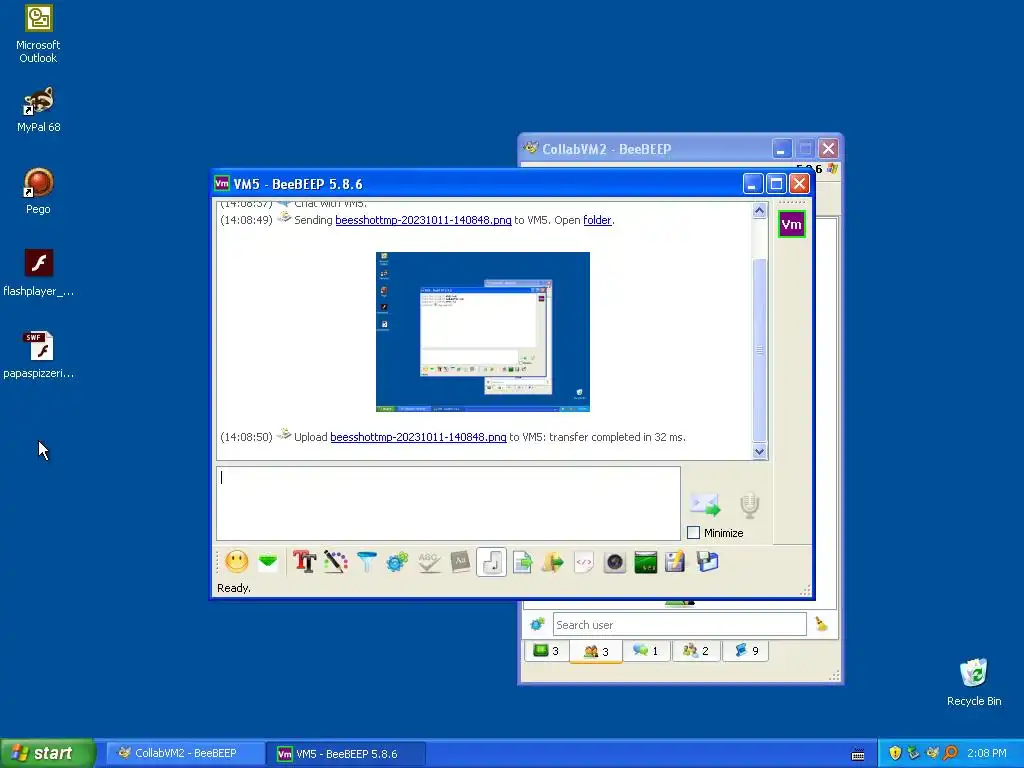Select the users tab showing 3
Image resolution: width=1024 pixels, height=768 pixels.
(x=596, y=651)
